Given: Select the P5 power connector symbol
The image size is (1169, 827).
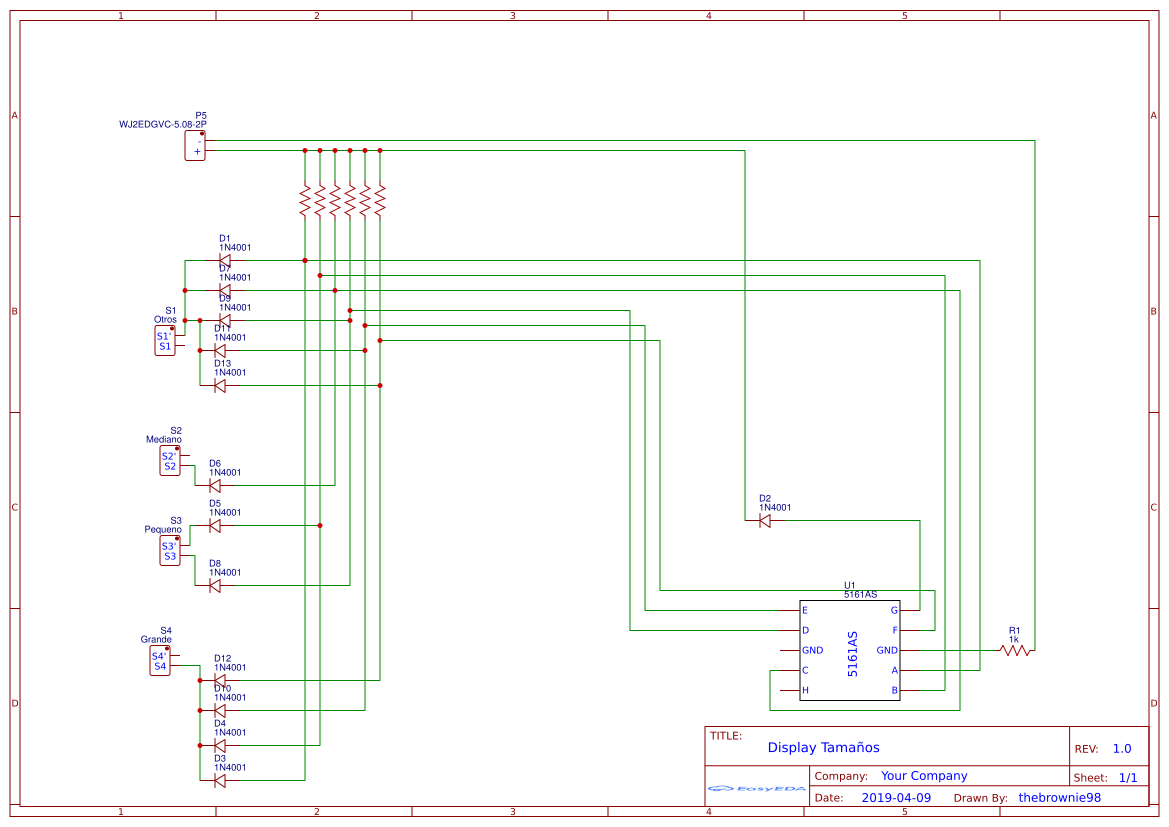Looking at the screenshot, I should pyautogui.click(x=195, y=146).
